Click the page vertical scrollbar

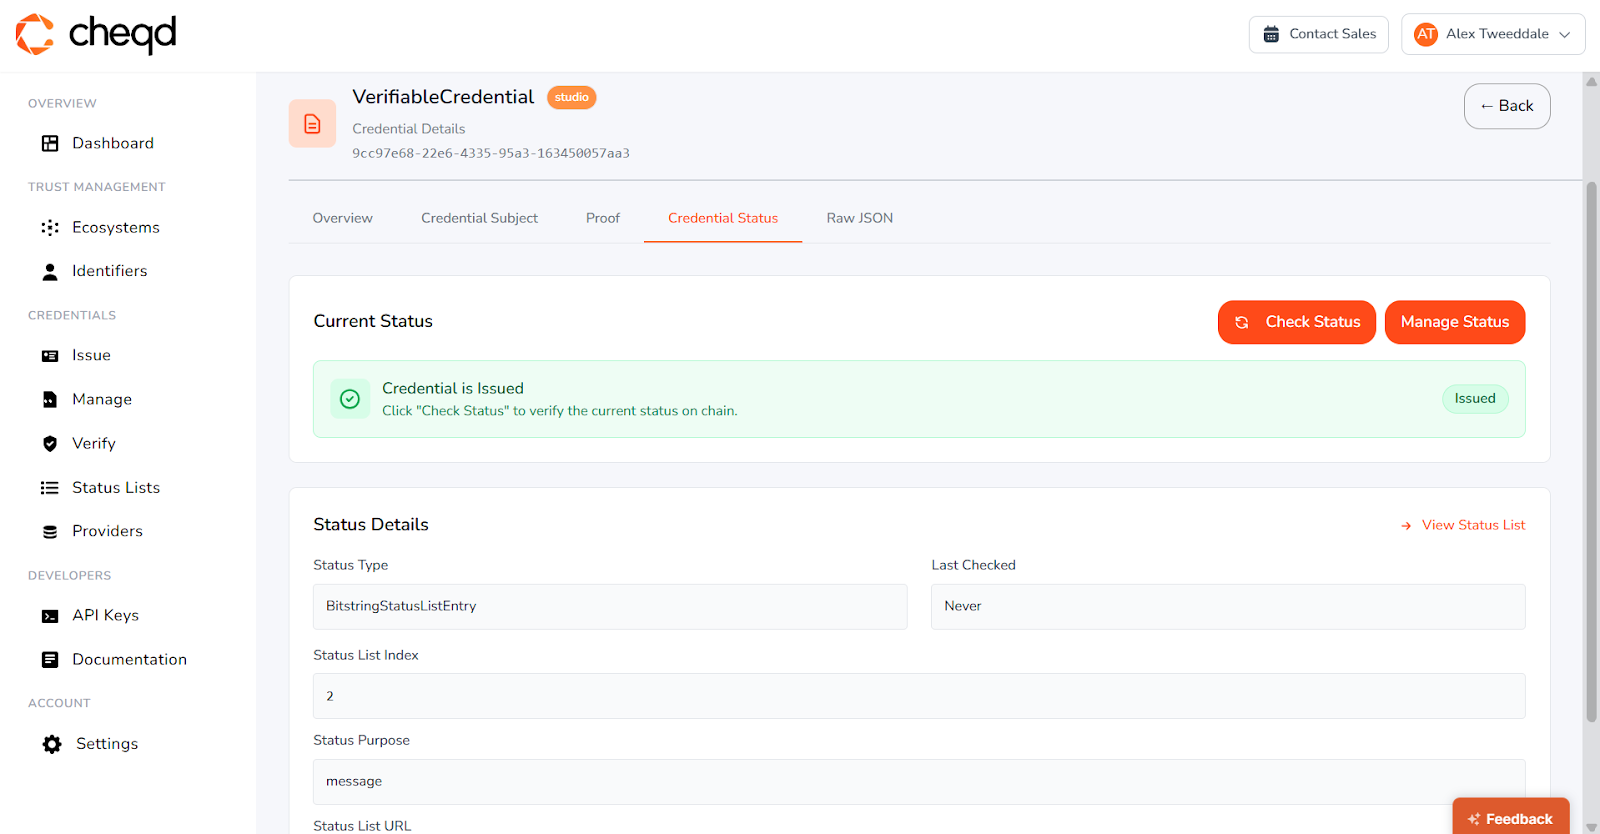1591,450
